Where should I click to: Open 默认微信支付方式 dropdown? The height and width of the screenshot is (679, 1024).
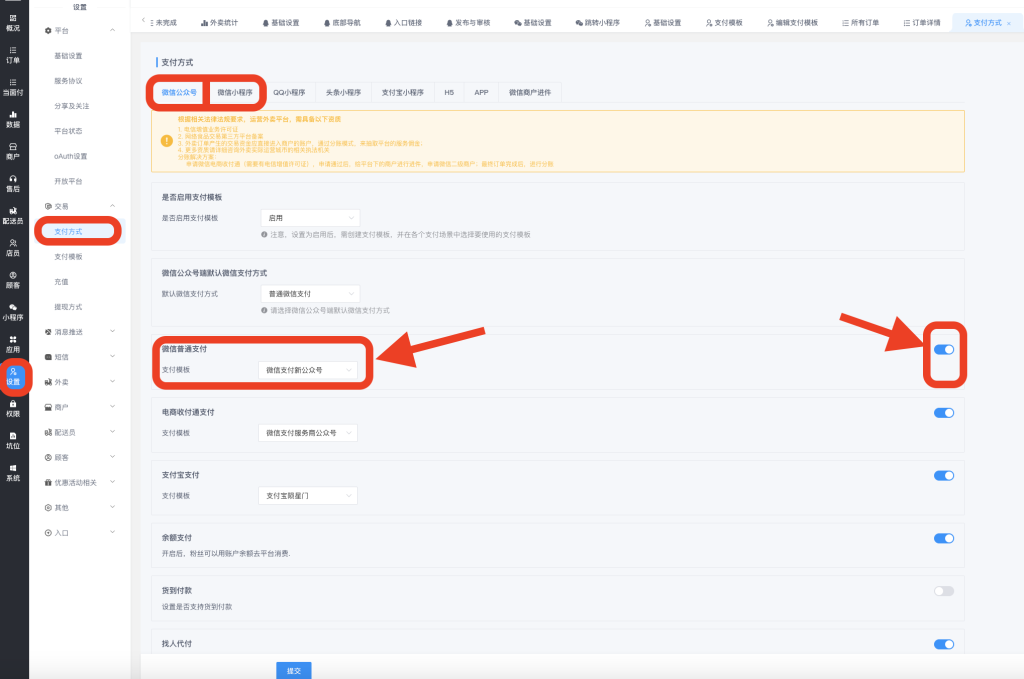pos(308,294)
